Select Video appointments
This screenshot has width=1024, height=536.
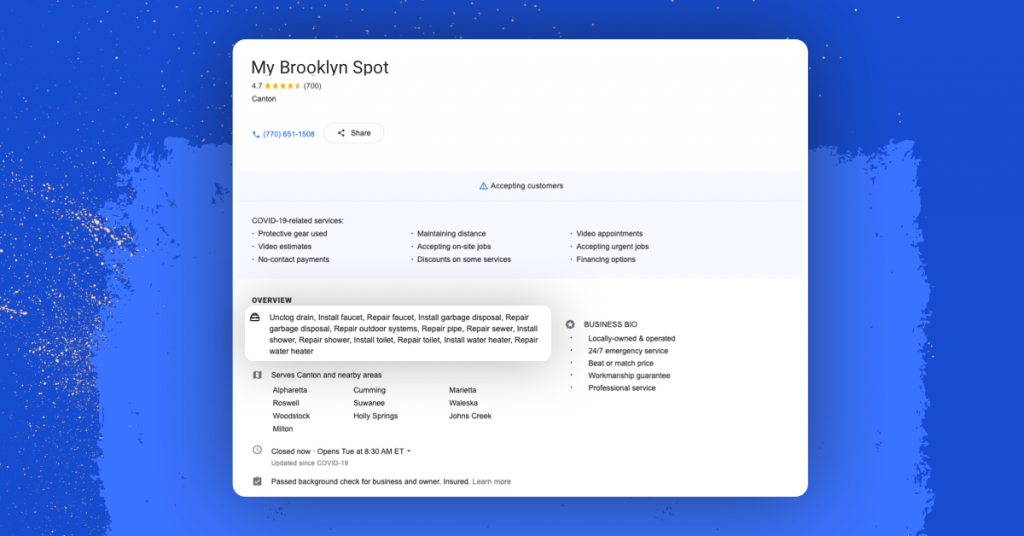(x=609, y=234)
